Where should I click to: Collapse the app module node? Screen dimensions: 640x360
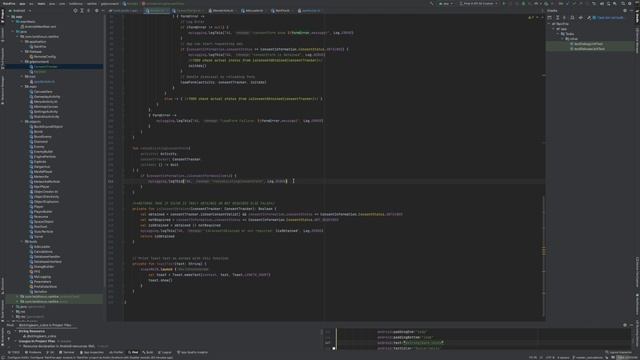pyautogui.click(x=9, y=17)
